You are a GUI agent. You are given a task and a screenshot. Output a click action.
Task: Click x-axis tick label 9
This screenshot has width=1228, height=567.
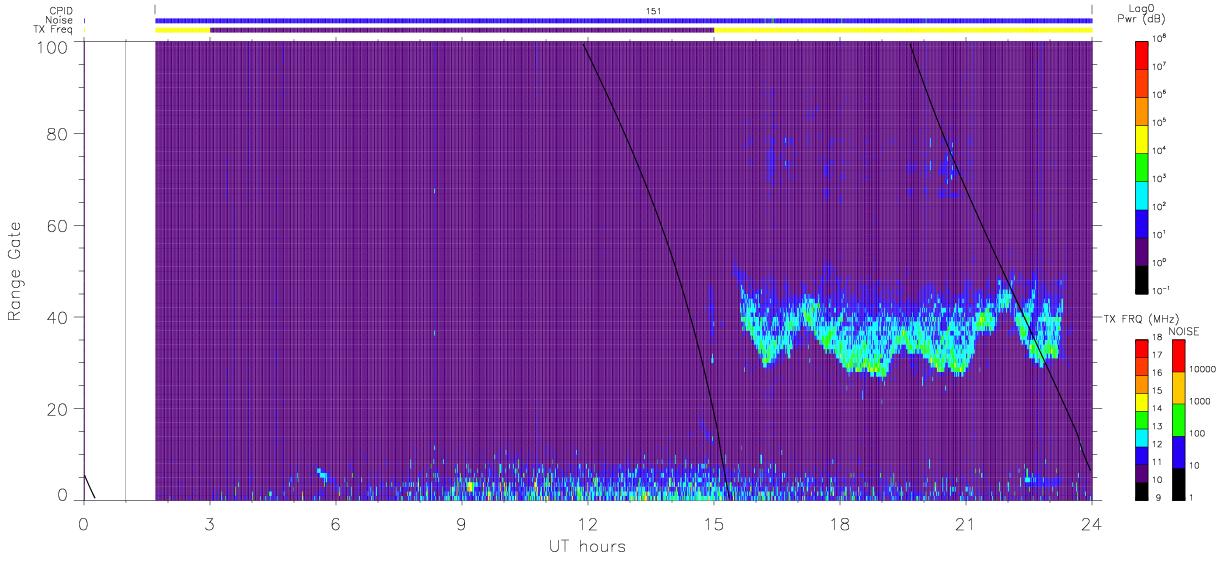461,523
